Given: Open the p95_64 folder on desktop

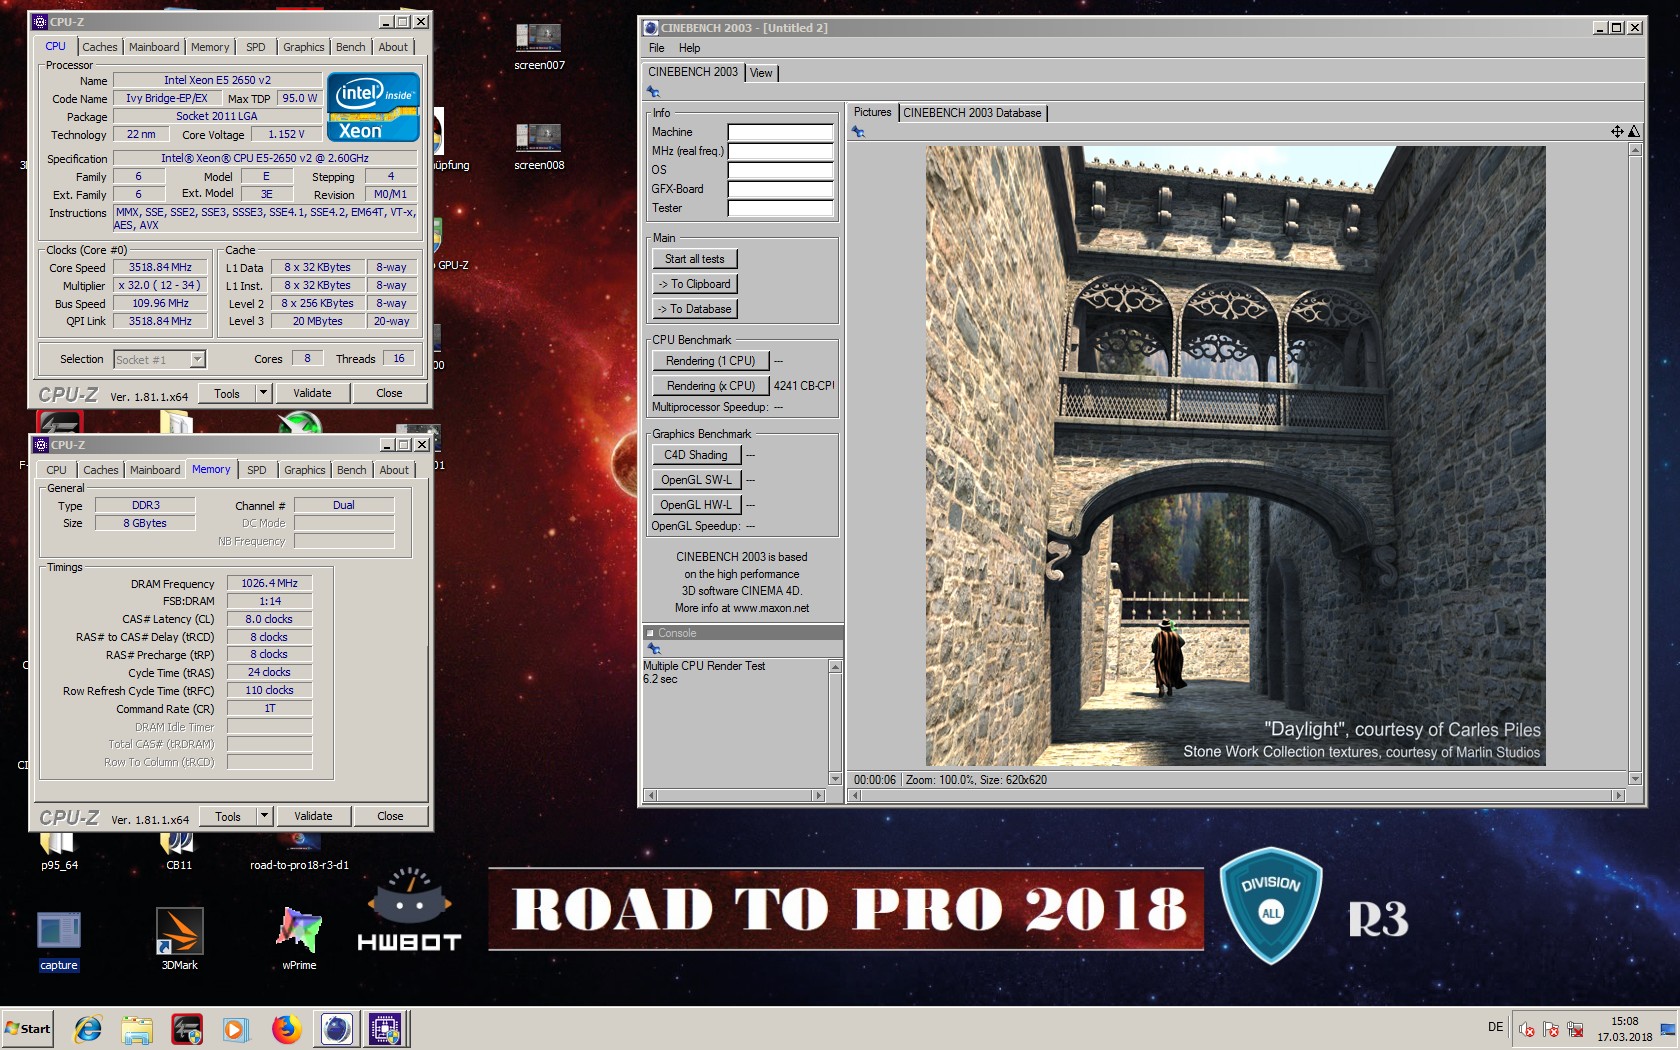Looking at the screenshot, I should pos(59,852).
